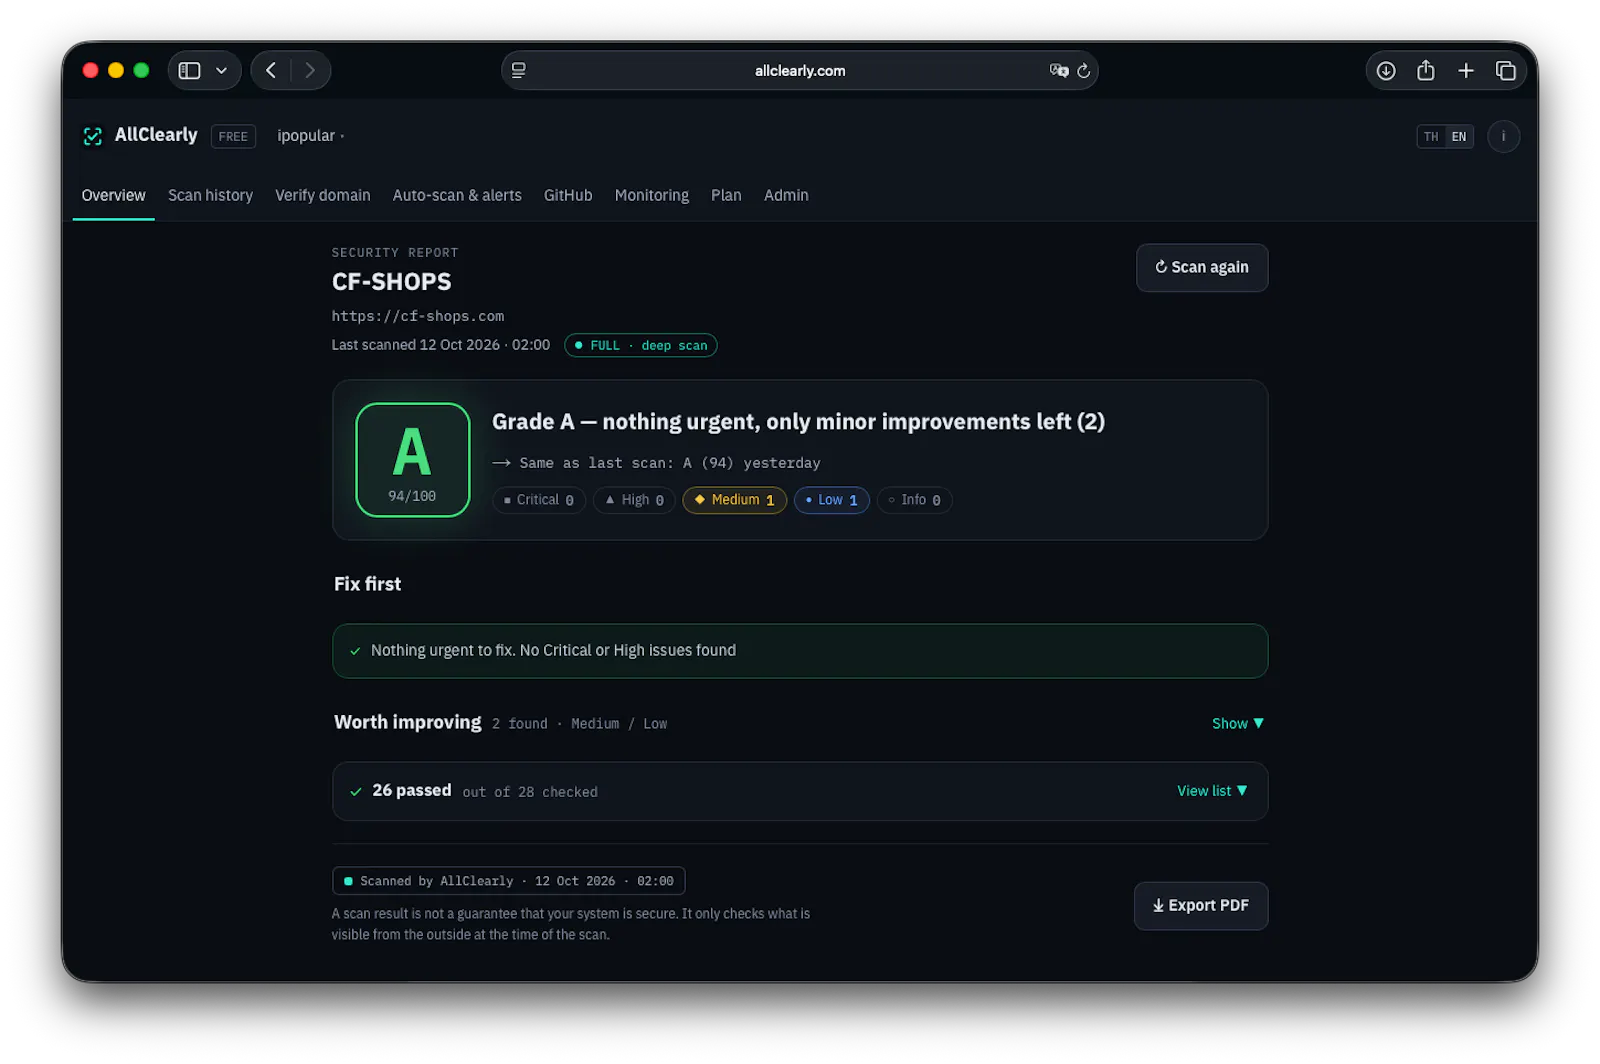The width and height of the screenshot is (1600, 1064).
Task: Filter by the Medium 1 chip
Action: click(734, 500)
